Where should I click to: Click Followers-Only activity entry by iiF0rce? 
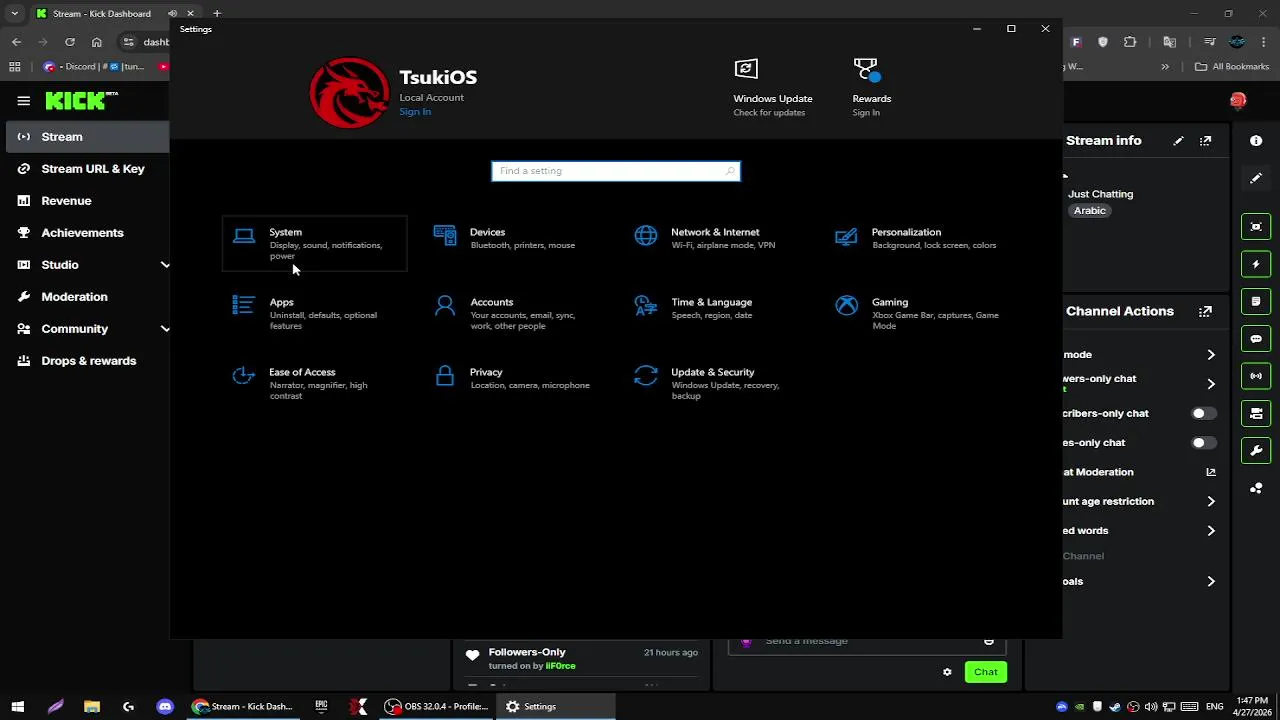pyautogui.click(x=580, y=659)
